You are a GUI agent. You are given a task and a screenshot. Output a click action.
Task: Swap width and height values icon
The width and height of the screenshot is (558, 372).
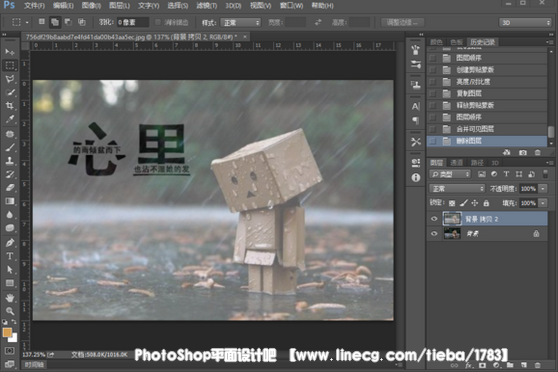click(317, 22)
